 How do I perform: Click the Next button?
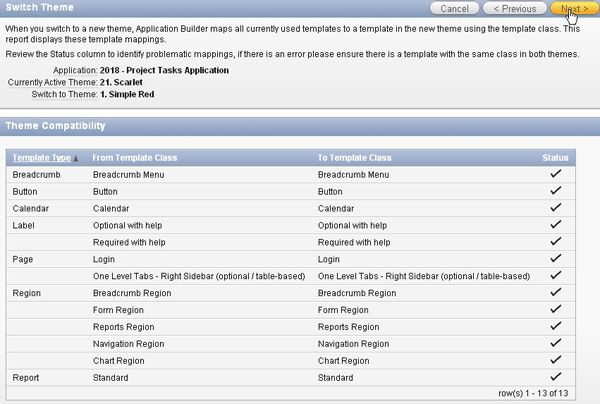571,8
